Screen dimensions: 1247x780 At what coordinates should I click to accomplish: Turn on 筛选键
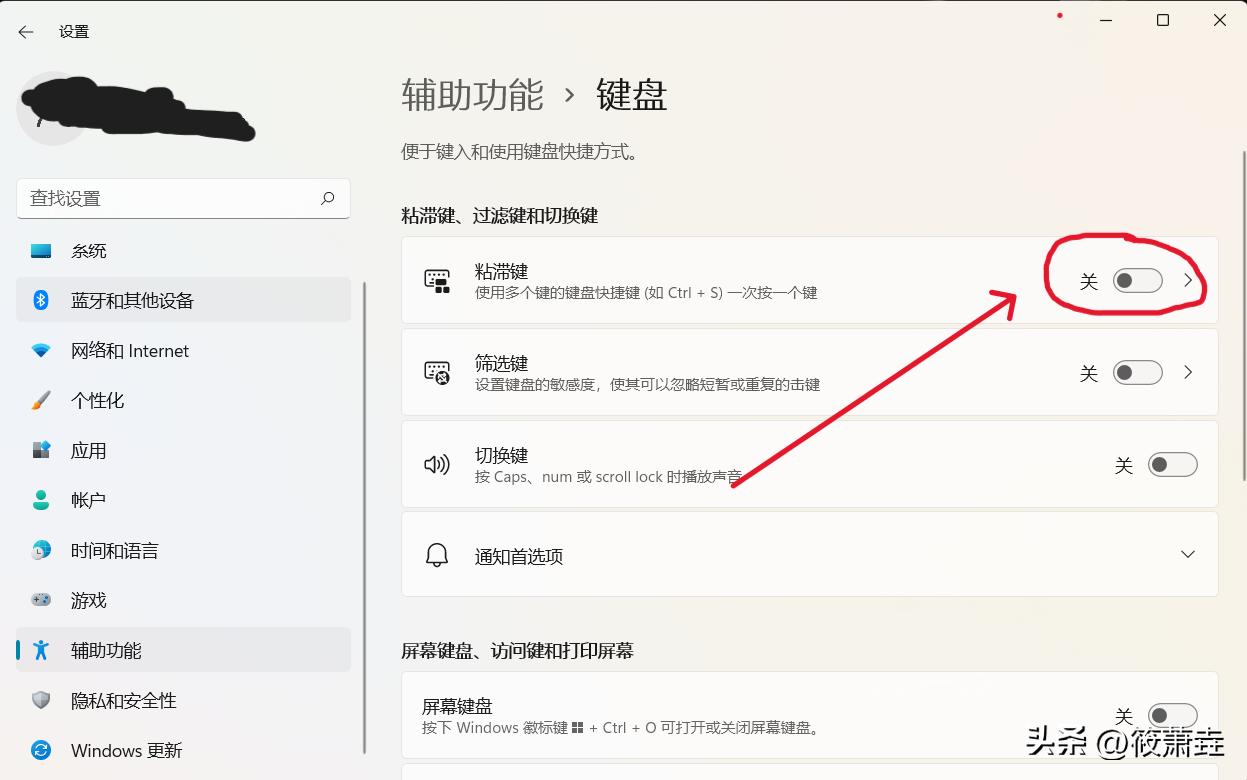[x=1137, y=372]
